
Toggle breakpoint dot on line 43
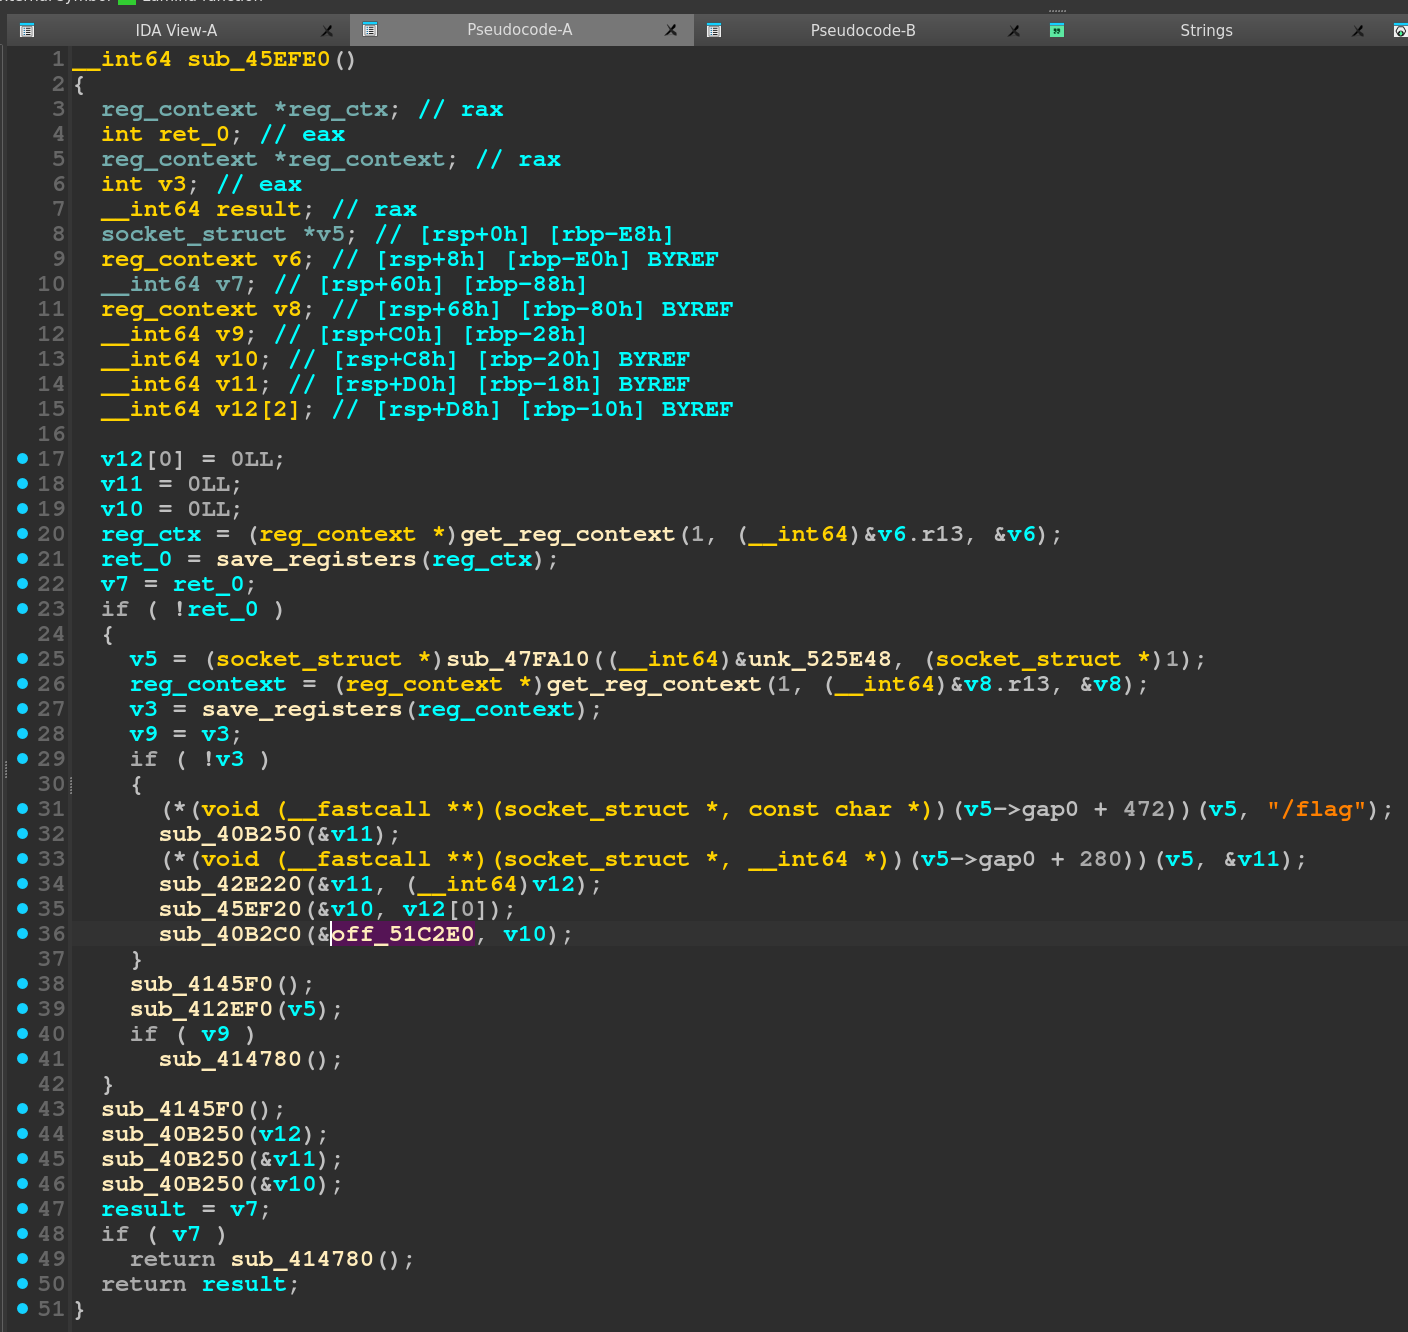coord(22,1108)
